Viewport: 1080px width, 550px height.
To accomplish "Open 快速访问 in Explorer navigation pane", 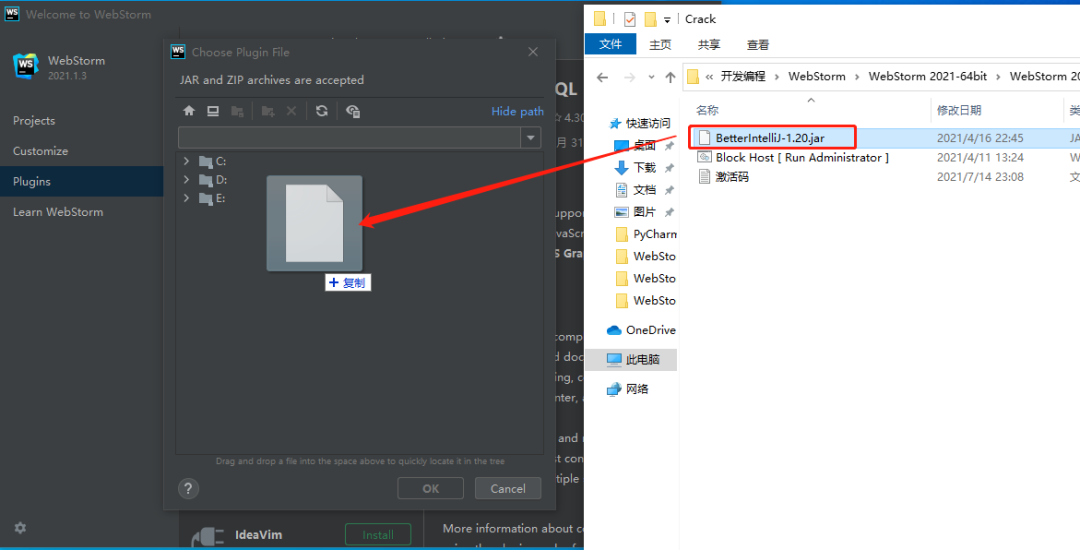I will tap(640, 123).
